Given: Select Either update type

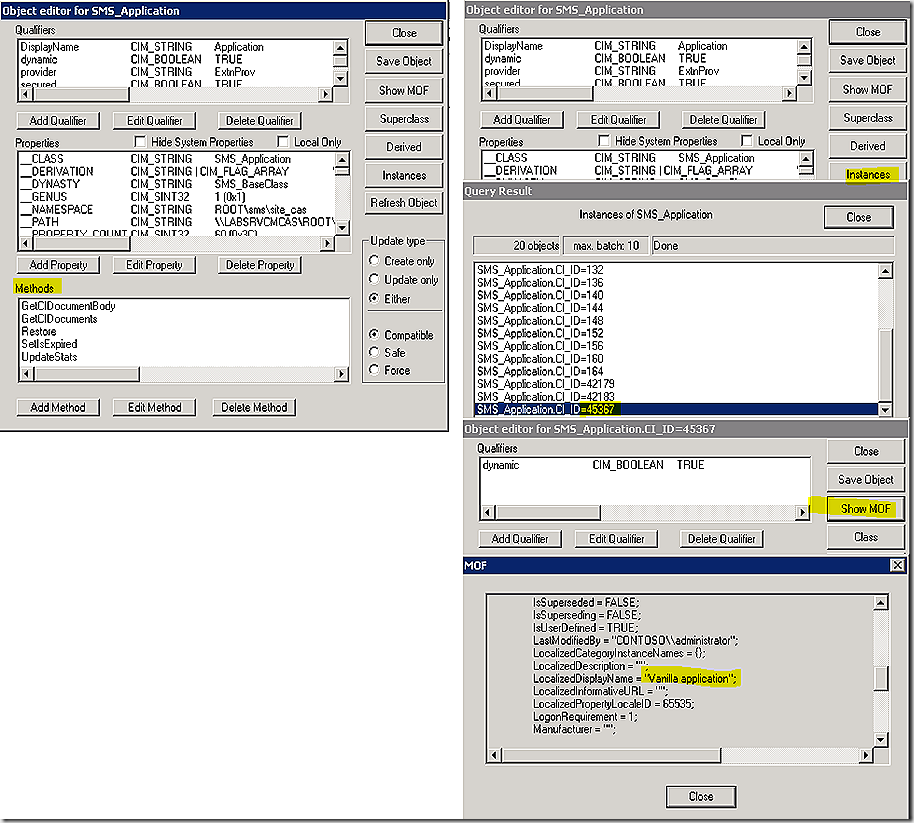Looking at the screenshot, I should [374, 298].
